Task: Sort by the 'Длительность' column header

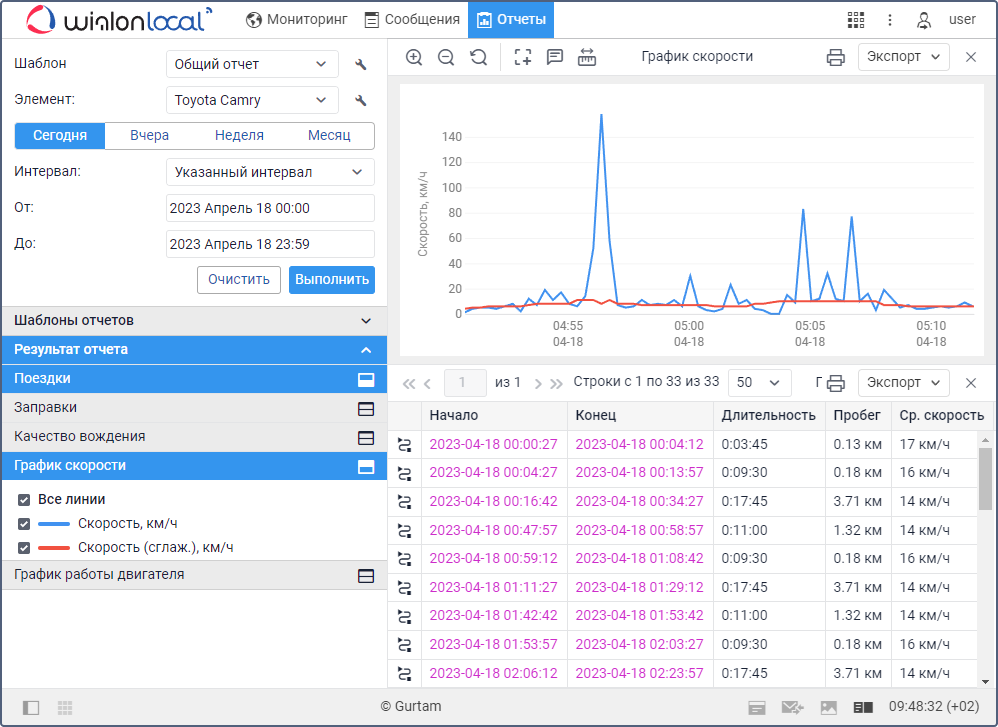Action: point(768,416)
